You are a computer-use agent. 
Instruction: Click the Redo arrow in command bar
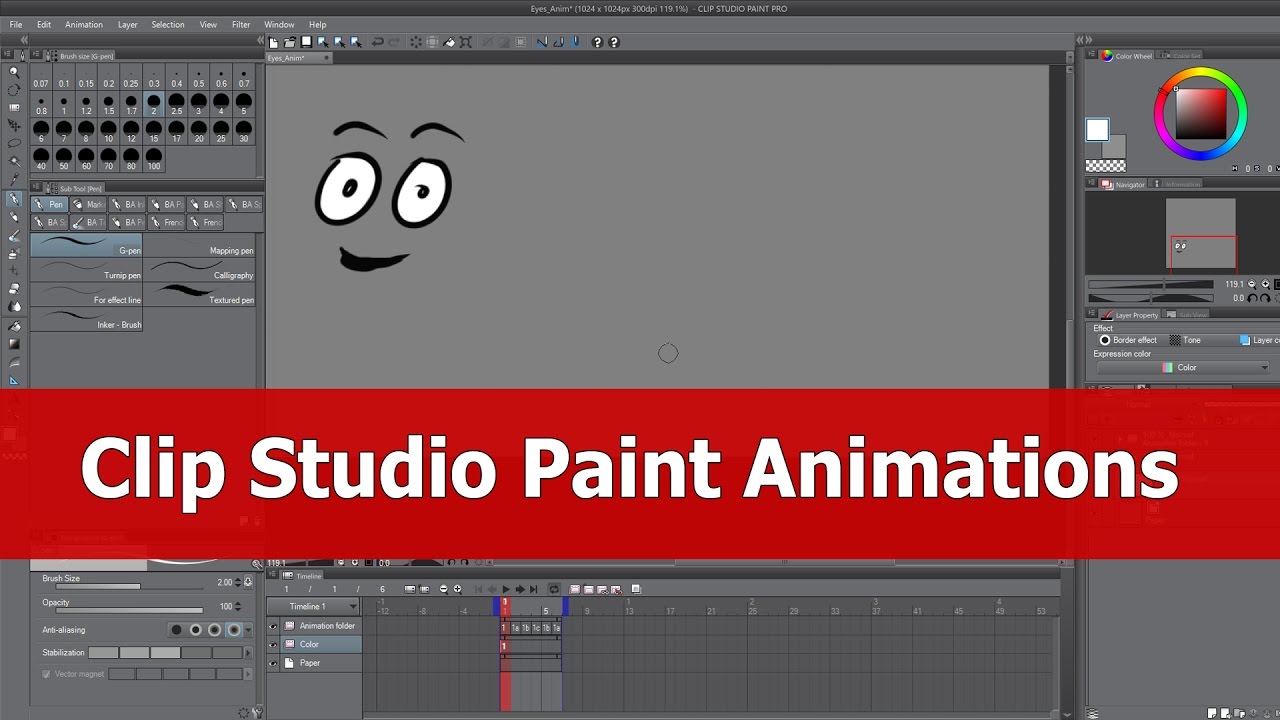point(394,42)
